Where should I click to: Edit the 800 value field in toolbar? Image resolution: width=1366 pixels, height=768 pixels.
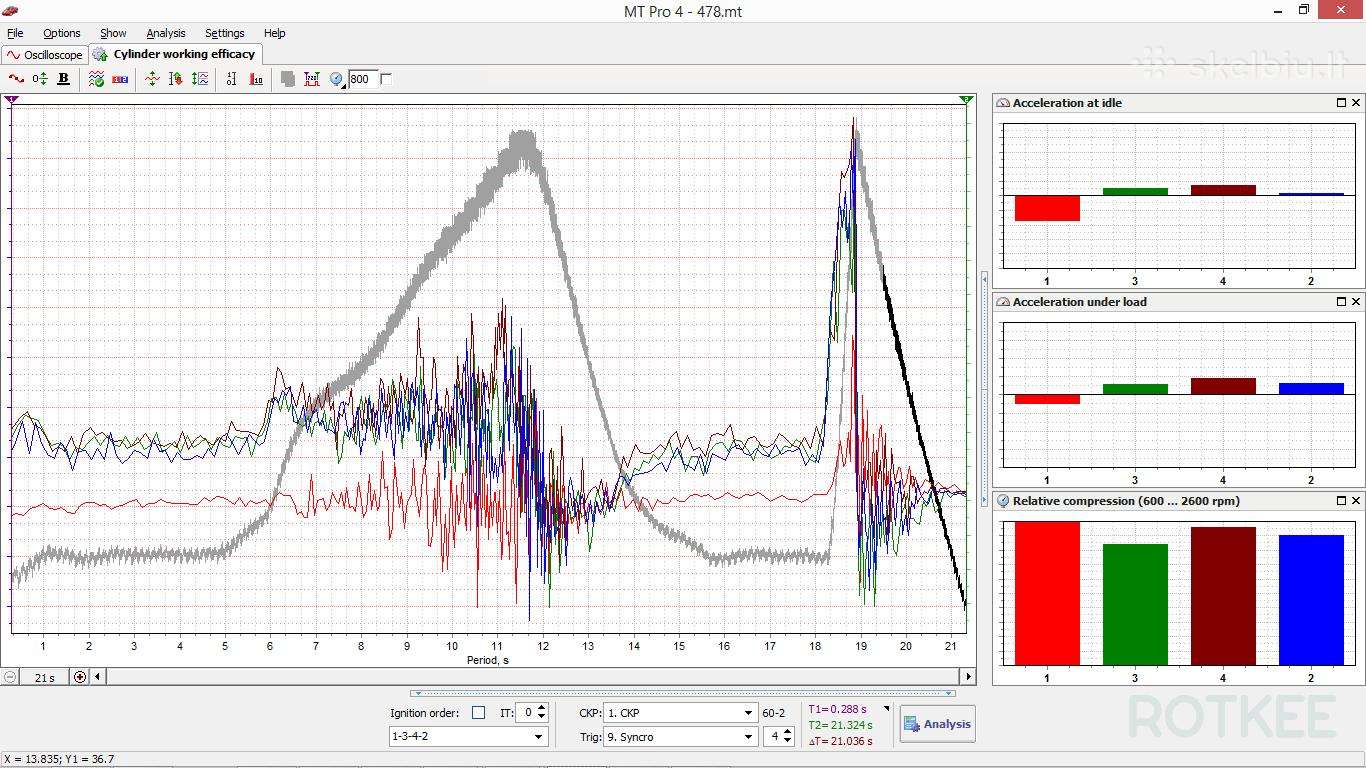pos(362,79)
